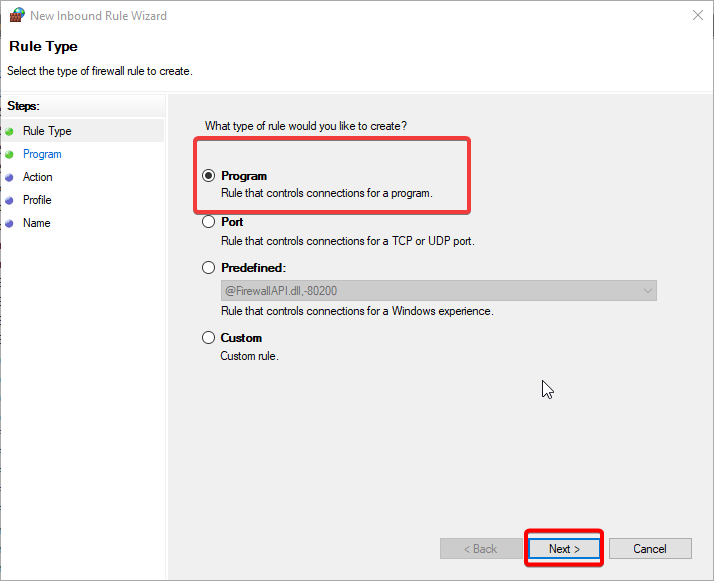Click the Cancel button
This screenshot has width=714, height=581.
[650, 549]
